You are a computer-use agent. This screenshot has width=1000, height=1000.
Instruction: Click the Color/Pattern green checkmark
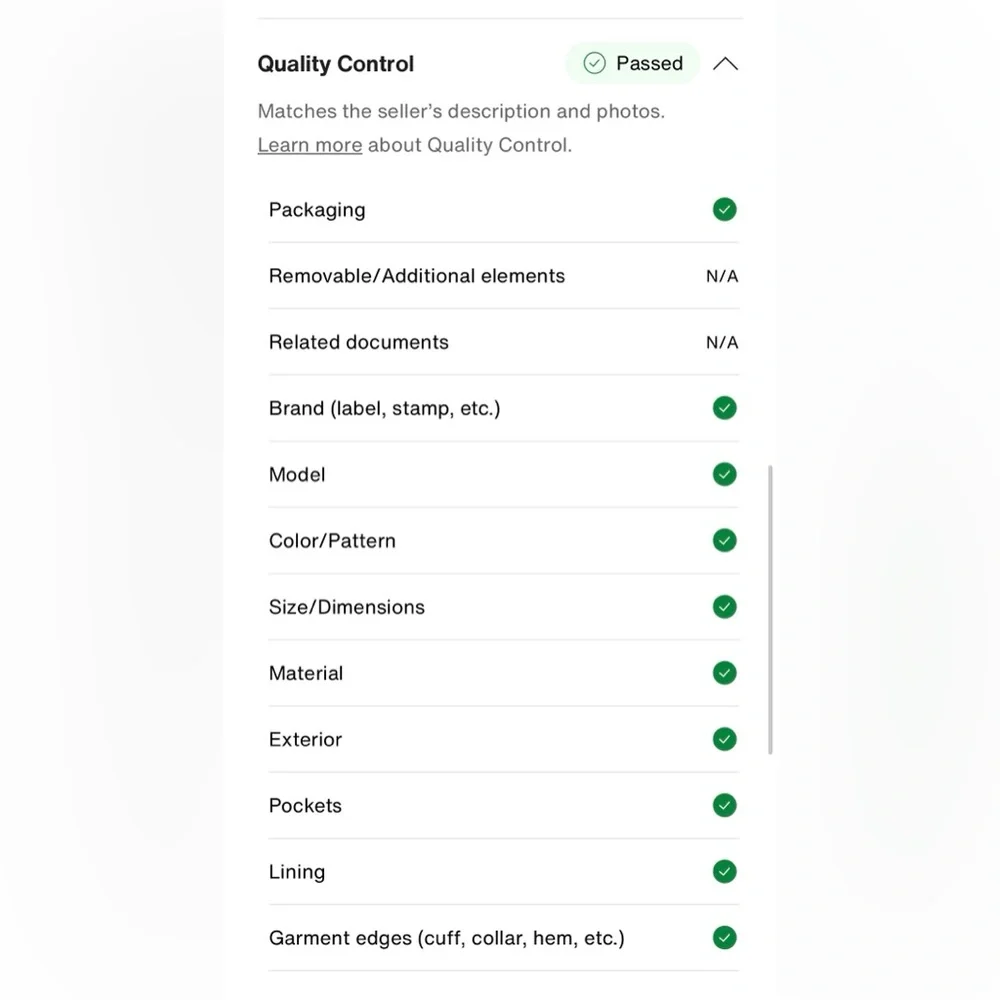pyautogui.click(x=725, y=541)
